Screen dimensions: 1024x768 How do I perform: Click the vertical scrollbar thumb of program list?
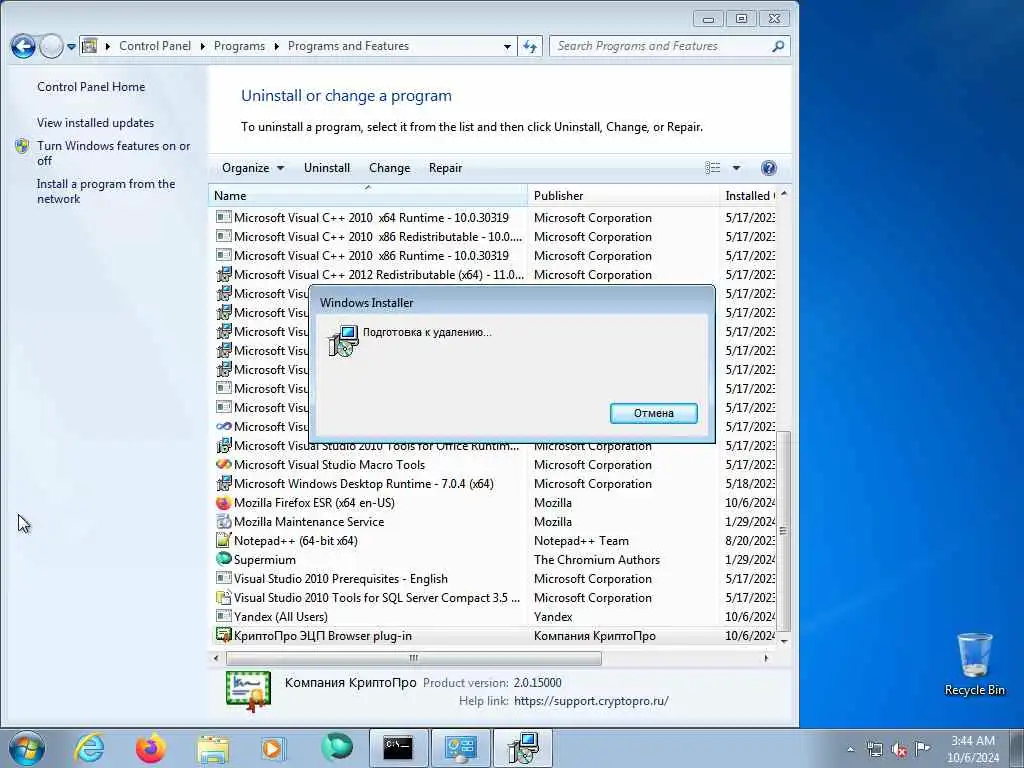[x=784, y=530]
